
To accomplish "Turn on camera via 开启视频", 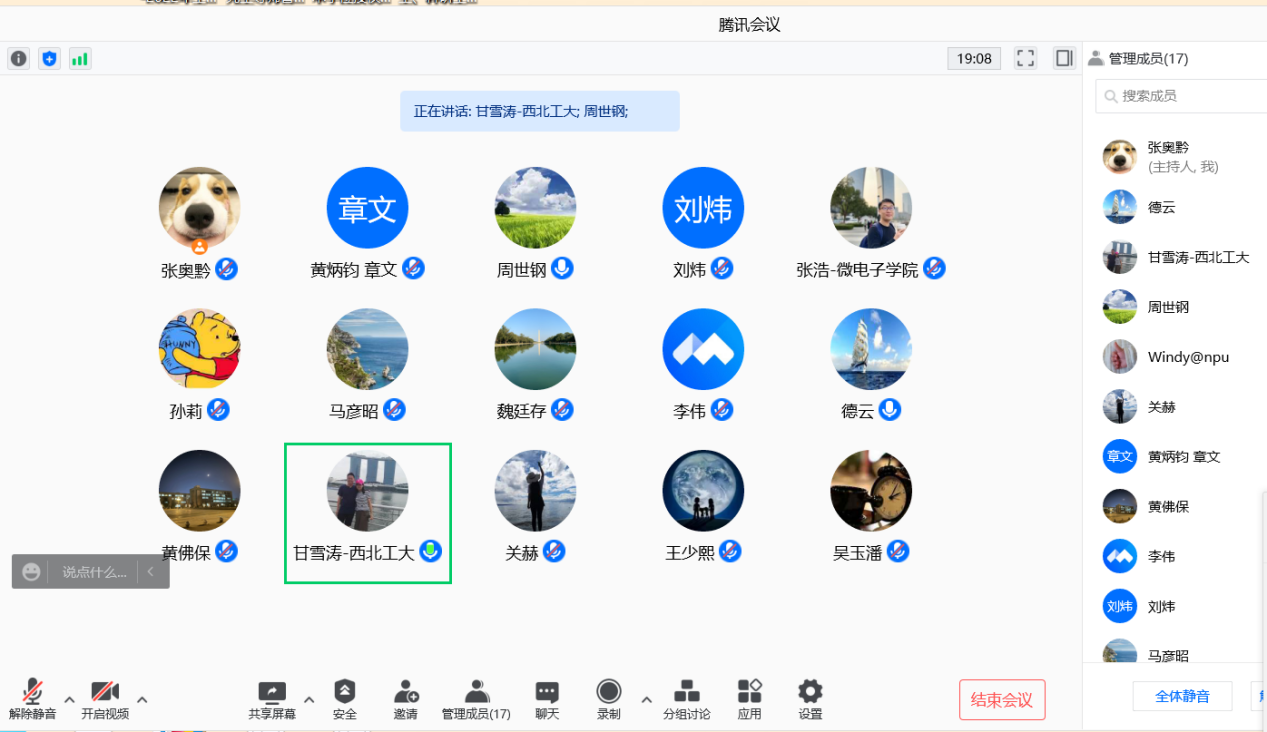I will click(105, 700).
